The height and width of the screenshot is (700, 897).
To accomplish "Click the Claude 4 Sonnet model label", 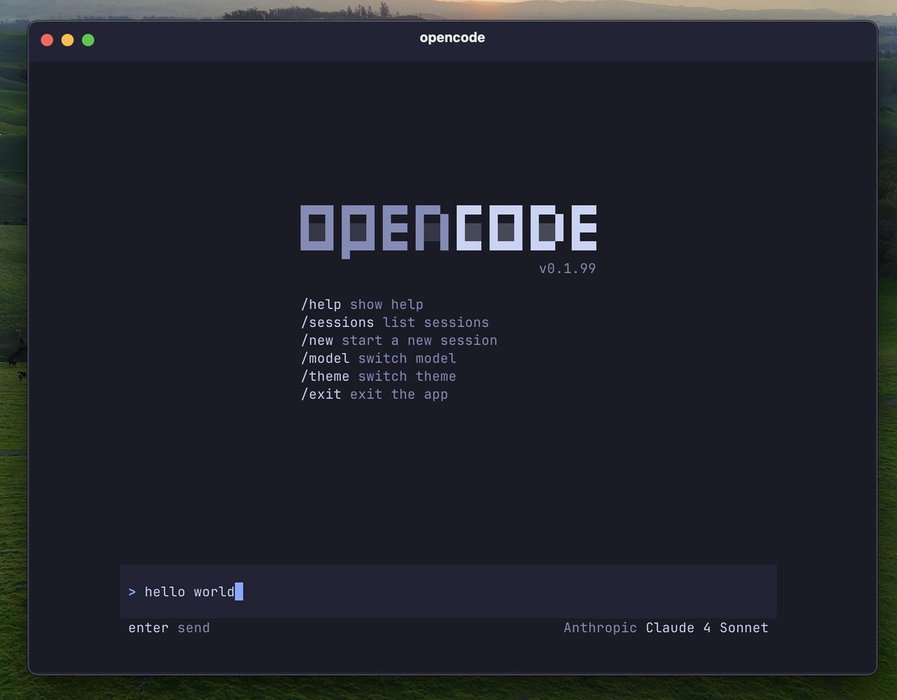I will tap(707, 628).
